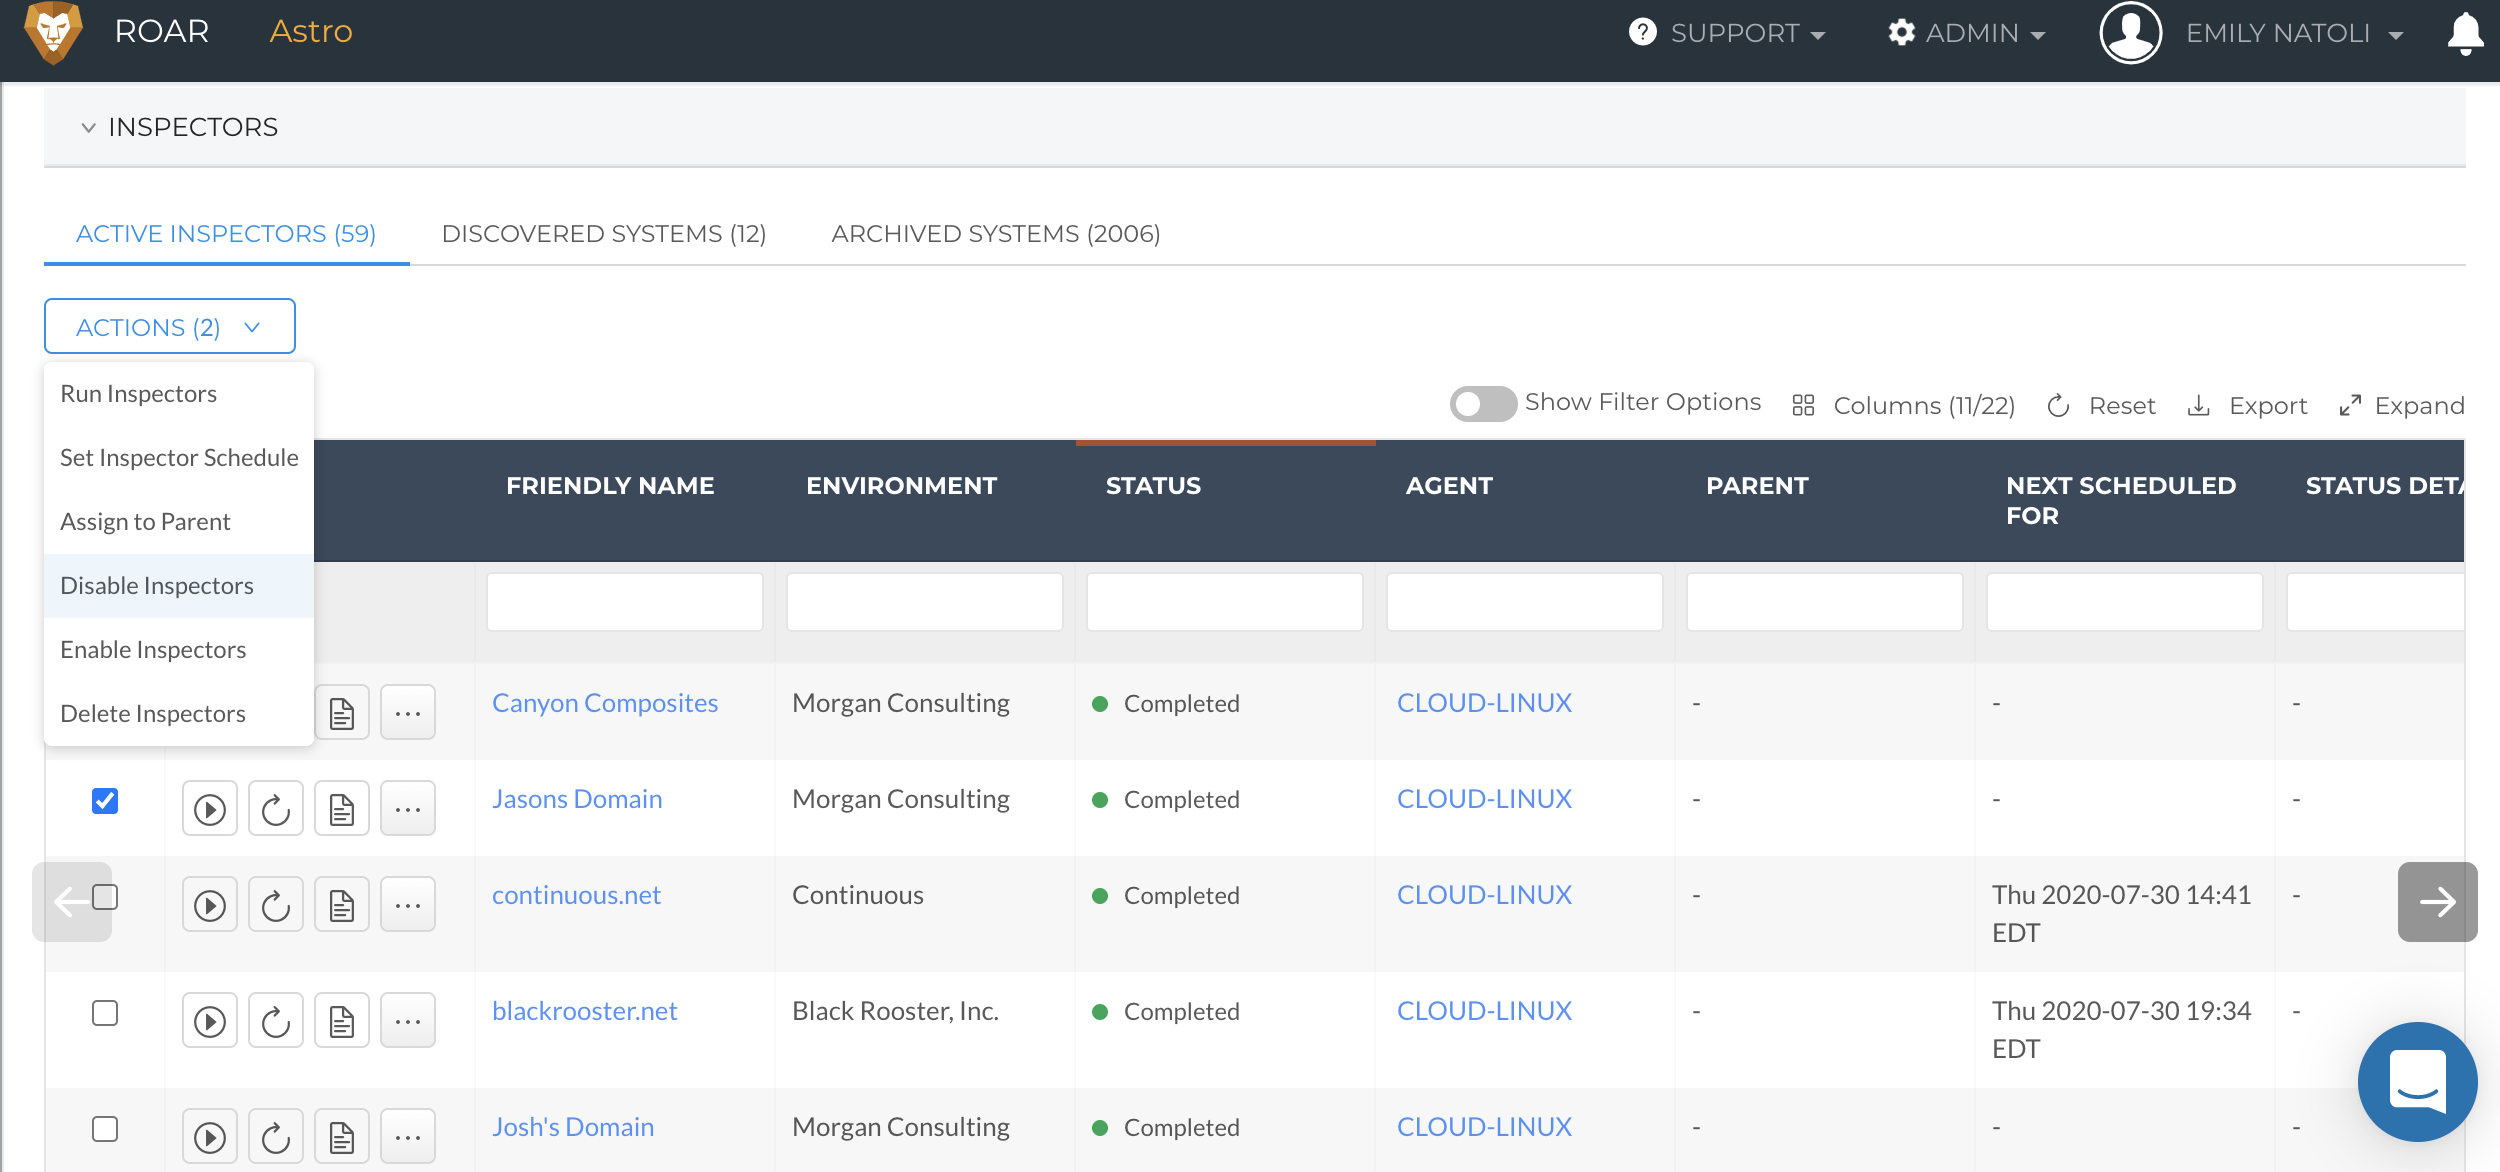Open Columns (11/22) chooser
2500x1172 pixels.
click(x=1904, y=405)
